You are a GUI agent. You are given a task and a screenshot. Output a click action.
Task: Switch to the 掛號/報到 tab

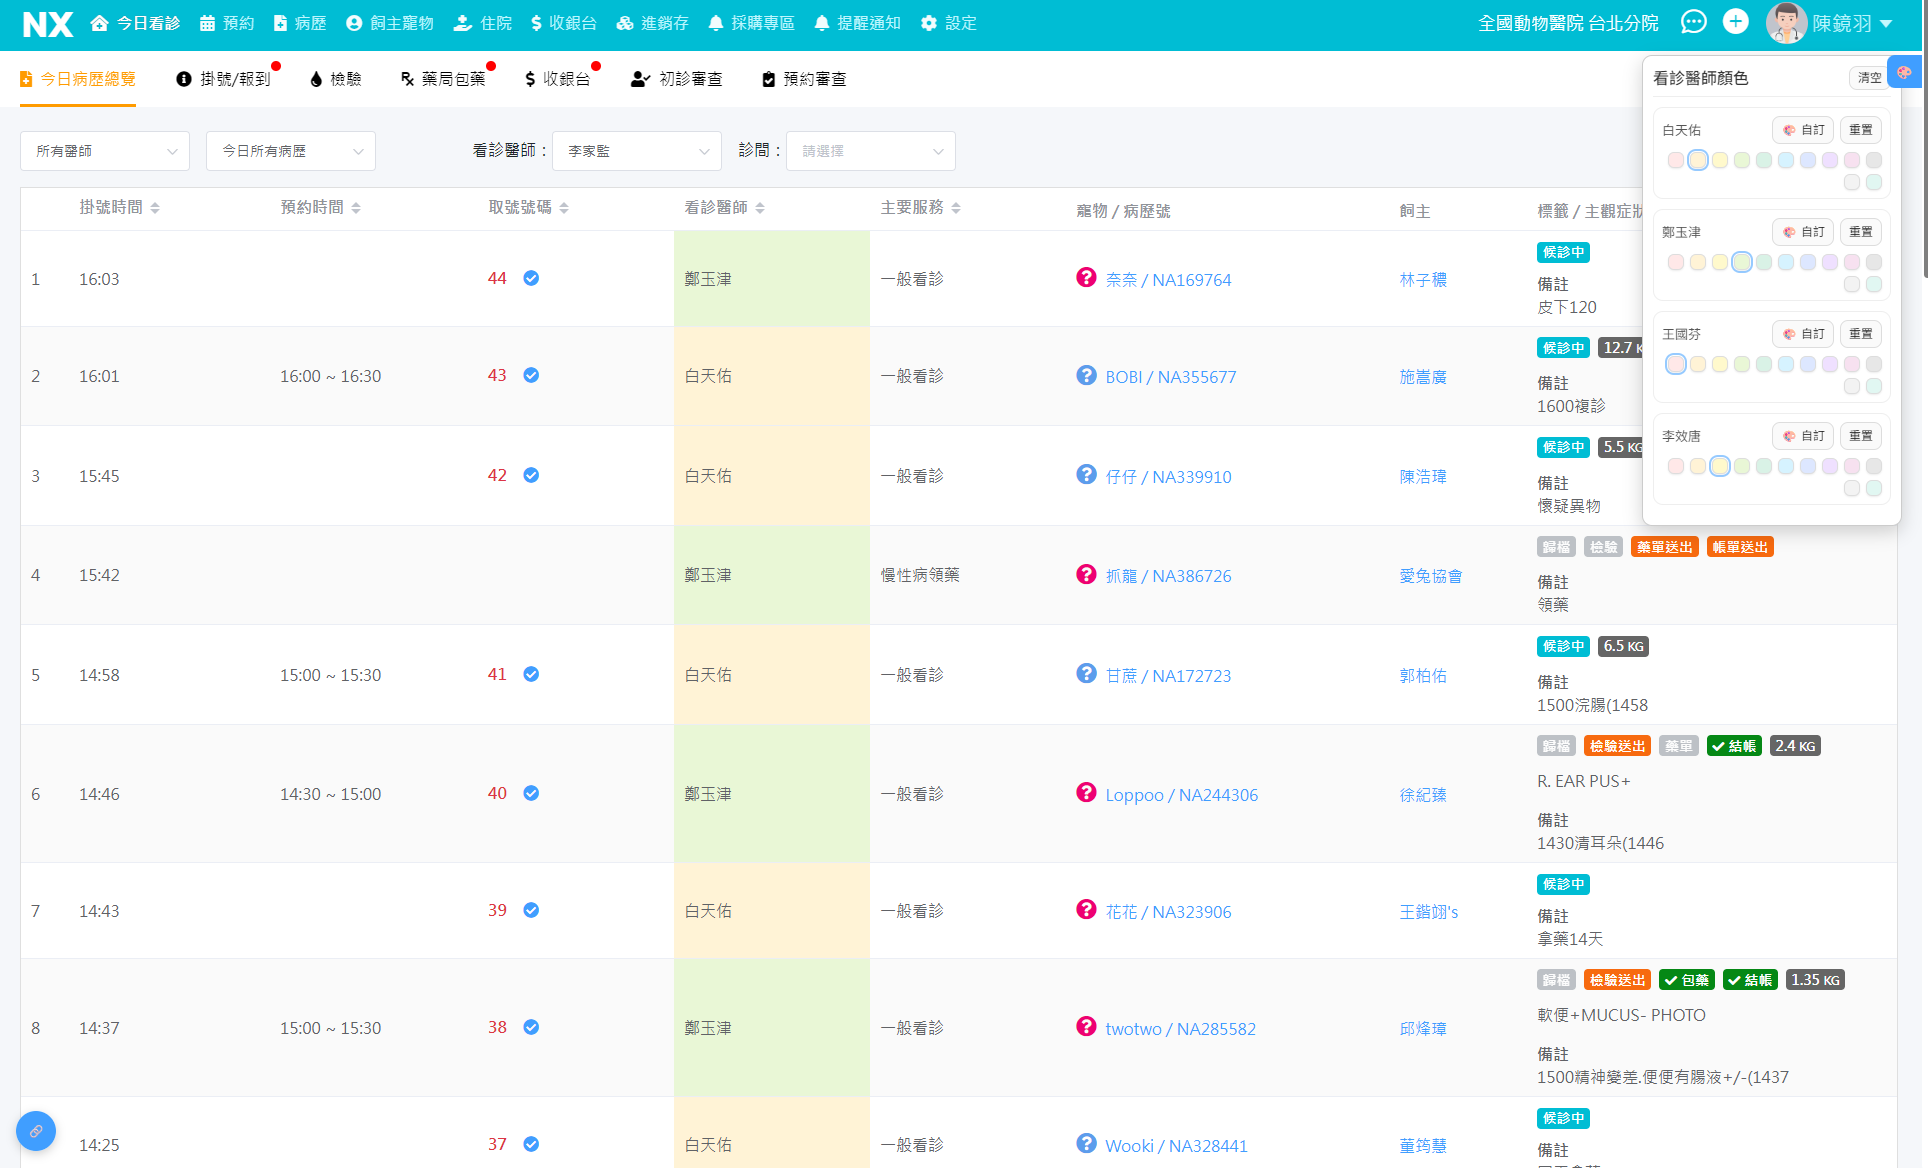[x=225, y=79]
